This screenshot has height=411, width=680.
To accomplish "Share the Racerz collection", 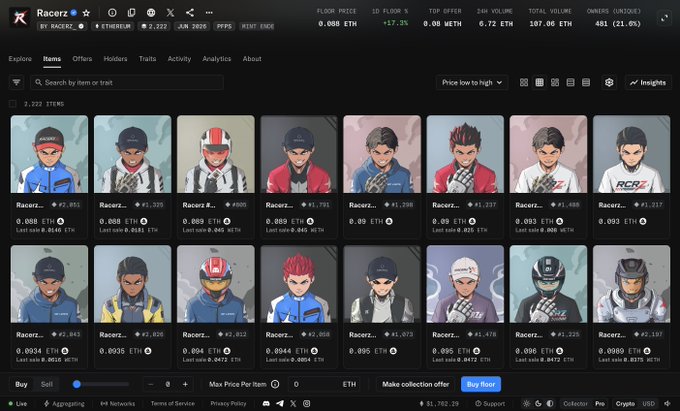I will point(190,13).
